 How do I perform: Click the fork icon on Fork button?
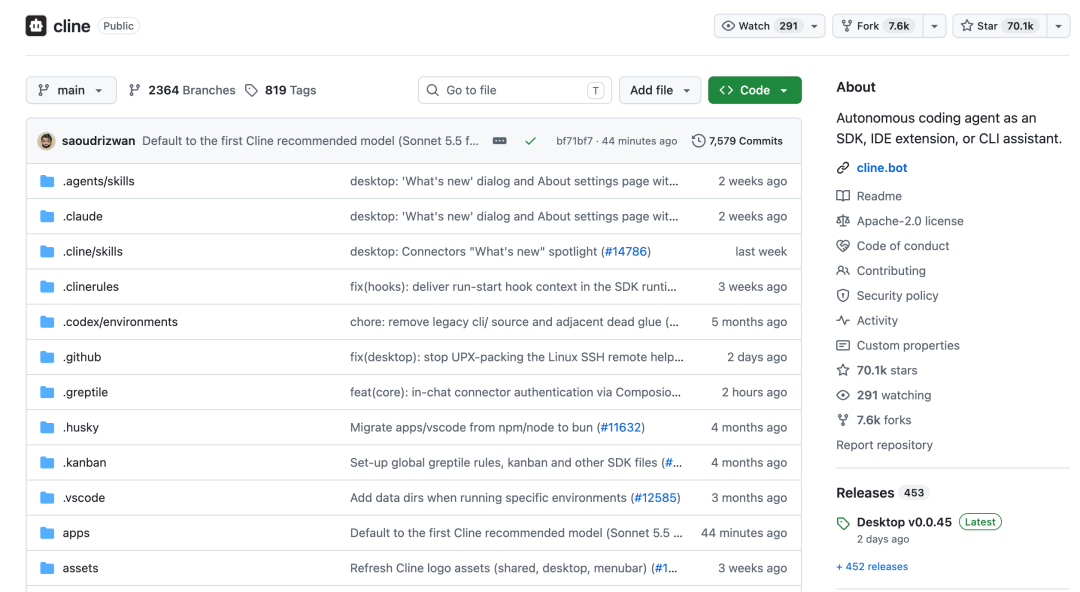click(847, 25)
